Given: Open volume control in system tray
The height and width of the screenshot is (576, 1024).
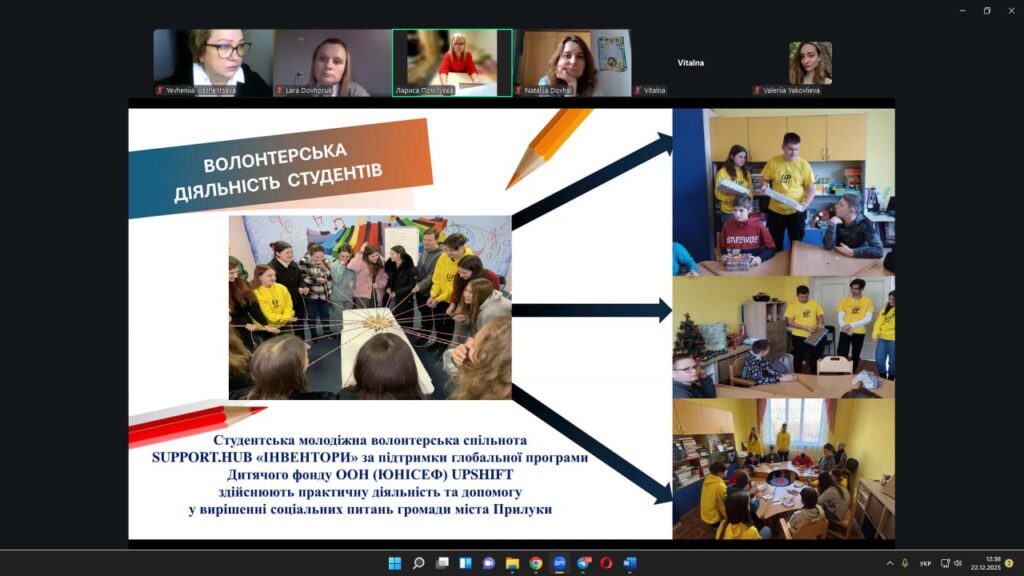Looking at the screenshot, I should tap(958, 563).
